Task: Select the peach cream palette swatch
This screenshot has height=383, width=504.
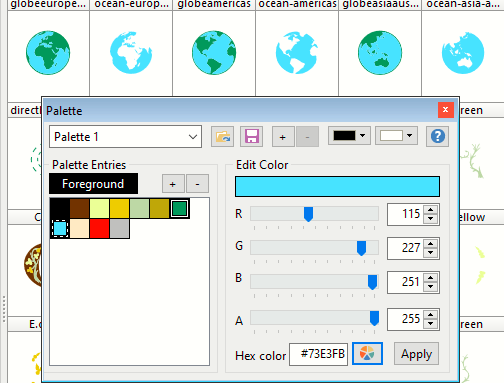Action: point(79,229)
